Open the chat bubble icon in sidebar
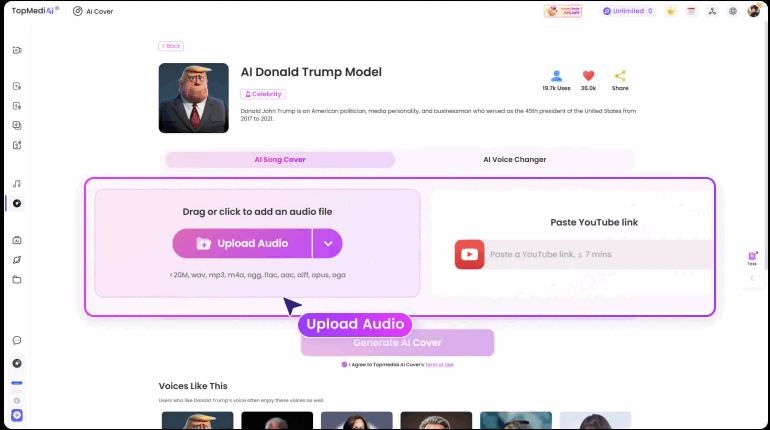This screenshot has height=430, width=770. pos(17,340)
